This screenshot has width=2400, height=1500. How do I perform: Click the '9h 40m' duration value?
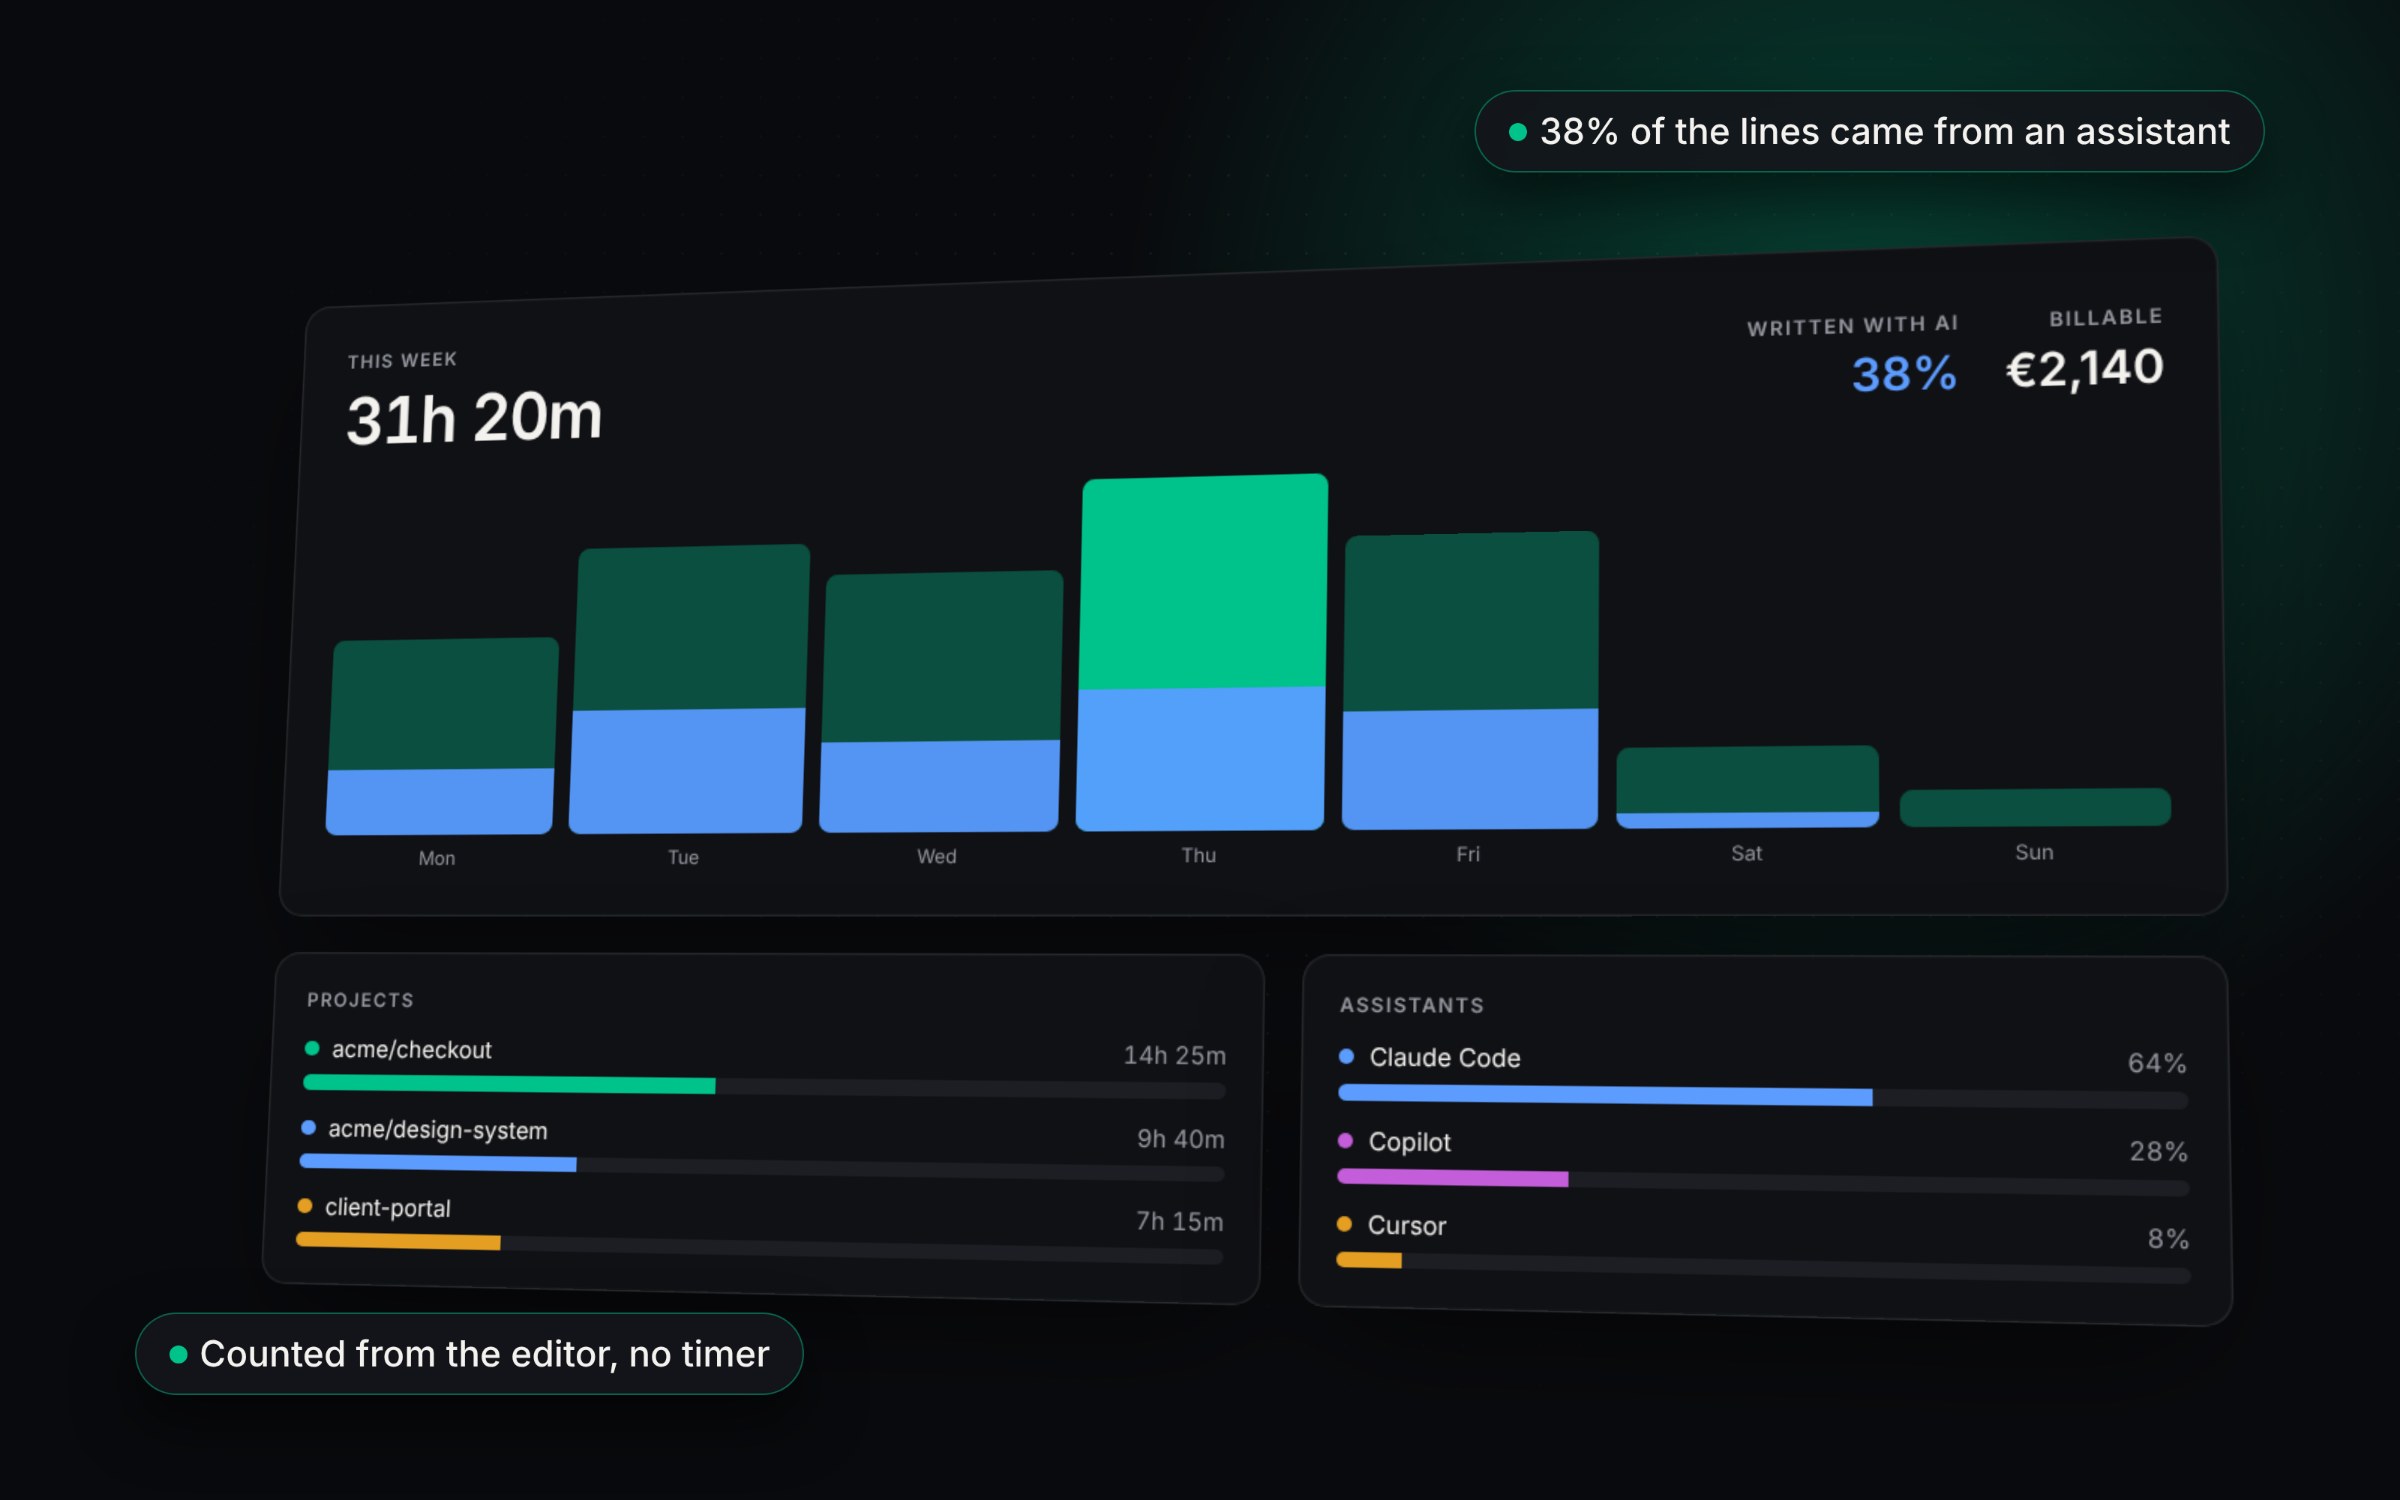tap(1181, 1139)
